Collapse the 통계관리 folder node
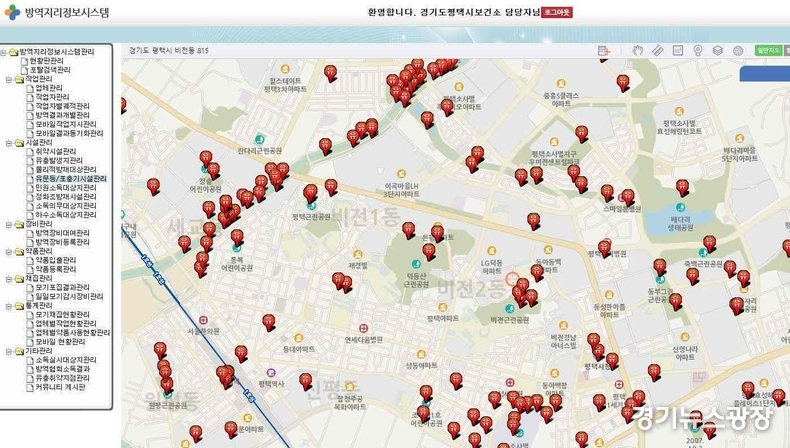Image resolution: width=790 pixels, height=448 pixels. (5, 305)
